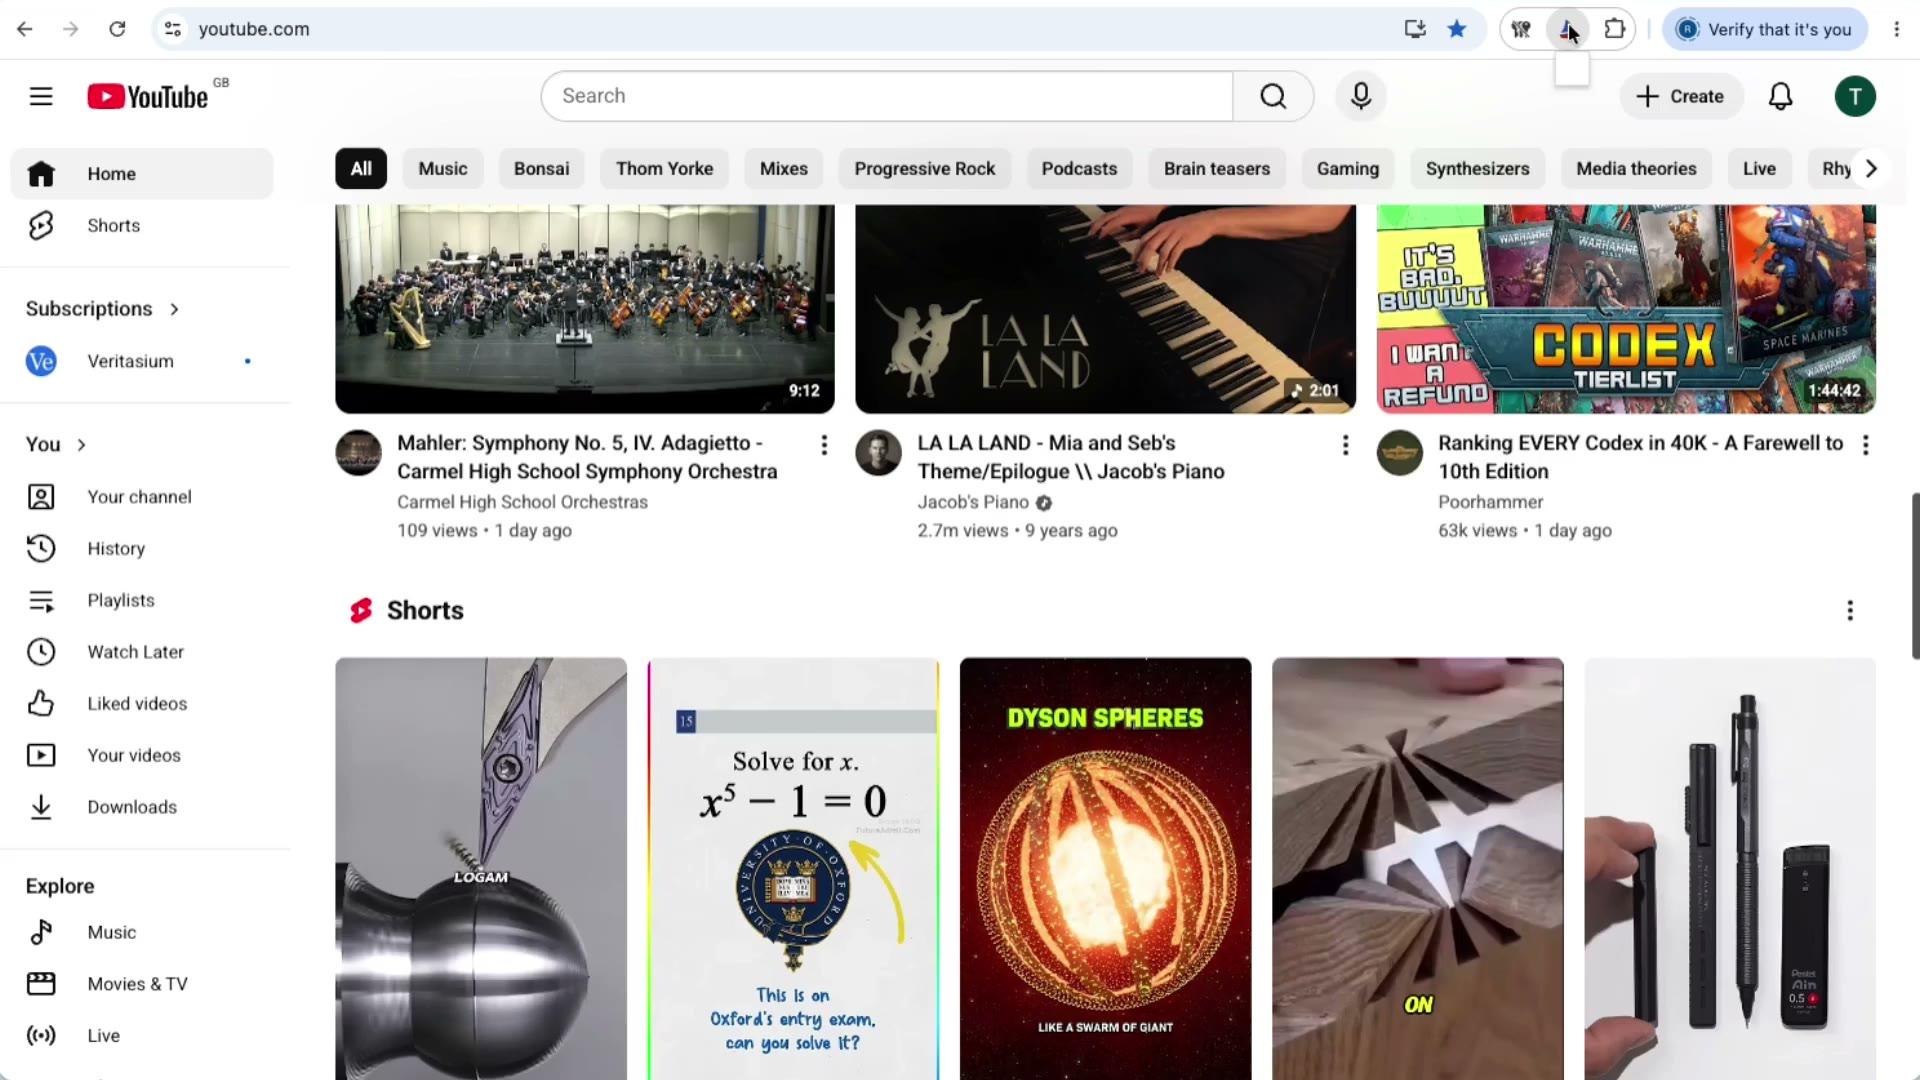Open the Shorts section options menu
This screenshot has width=1920, height=1080.
(1850, 611)
